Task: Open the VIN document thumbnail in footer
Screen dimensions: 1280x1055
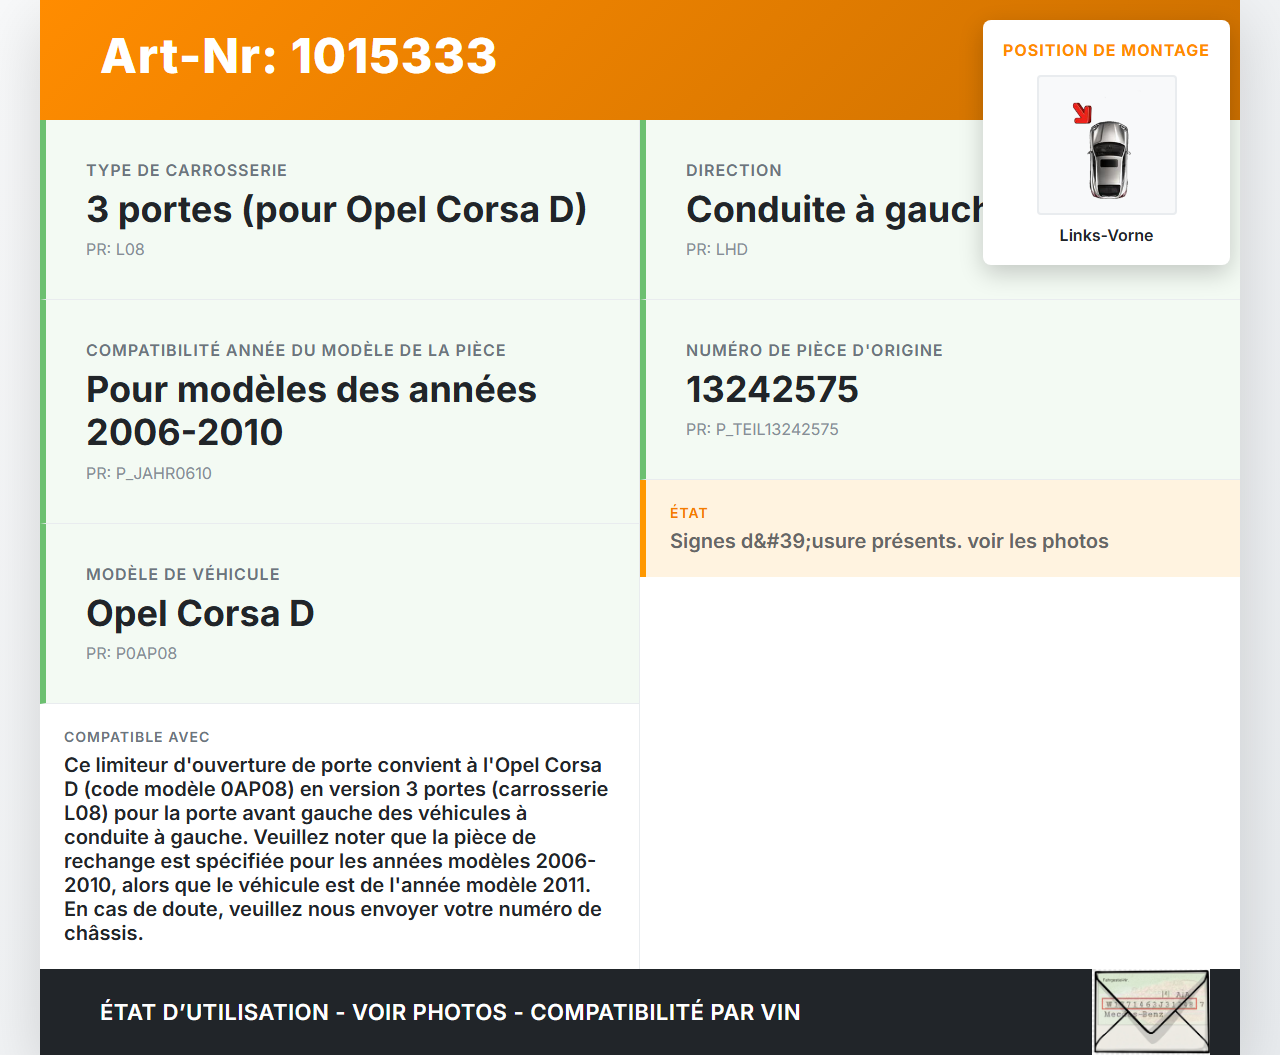Action: (1151, 1011)
